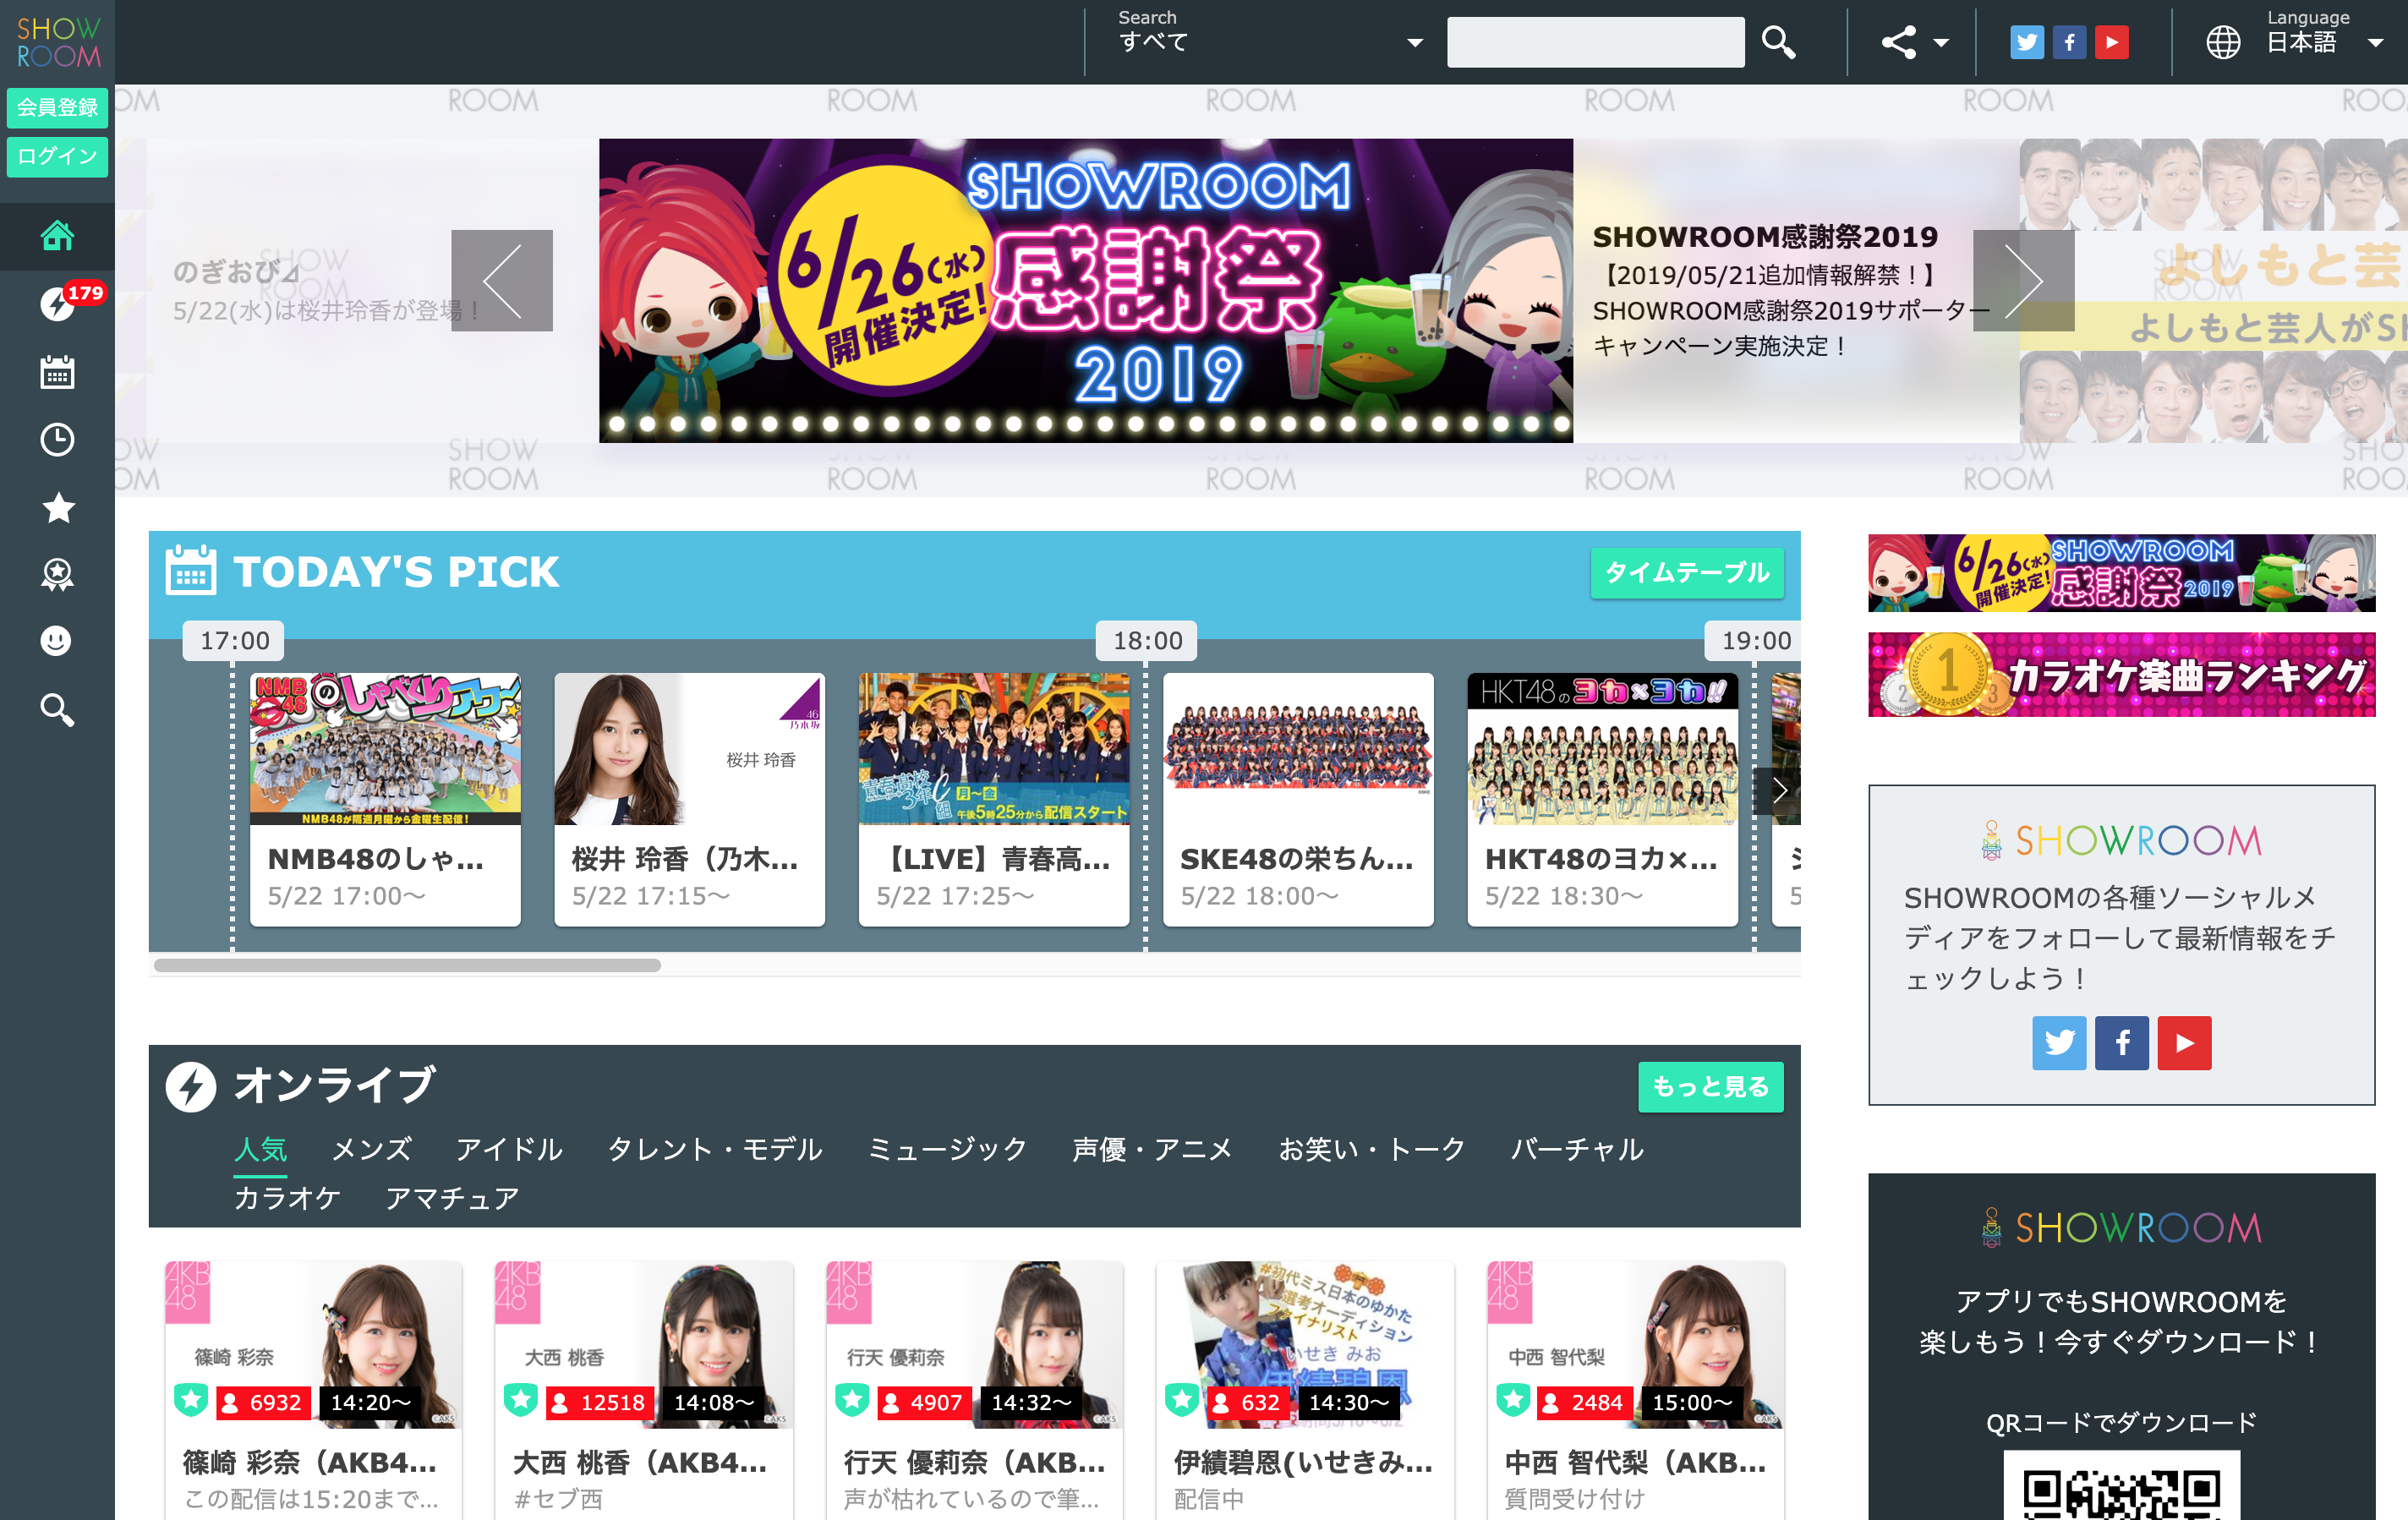Select the バーチャル category tab
Screen dimensions: 2408x1520
coord(1576,1149)
